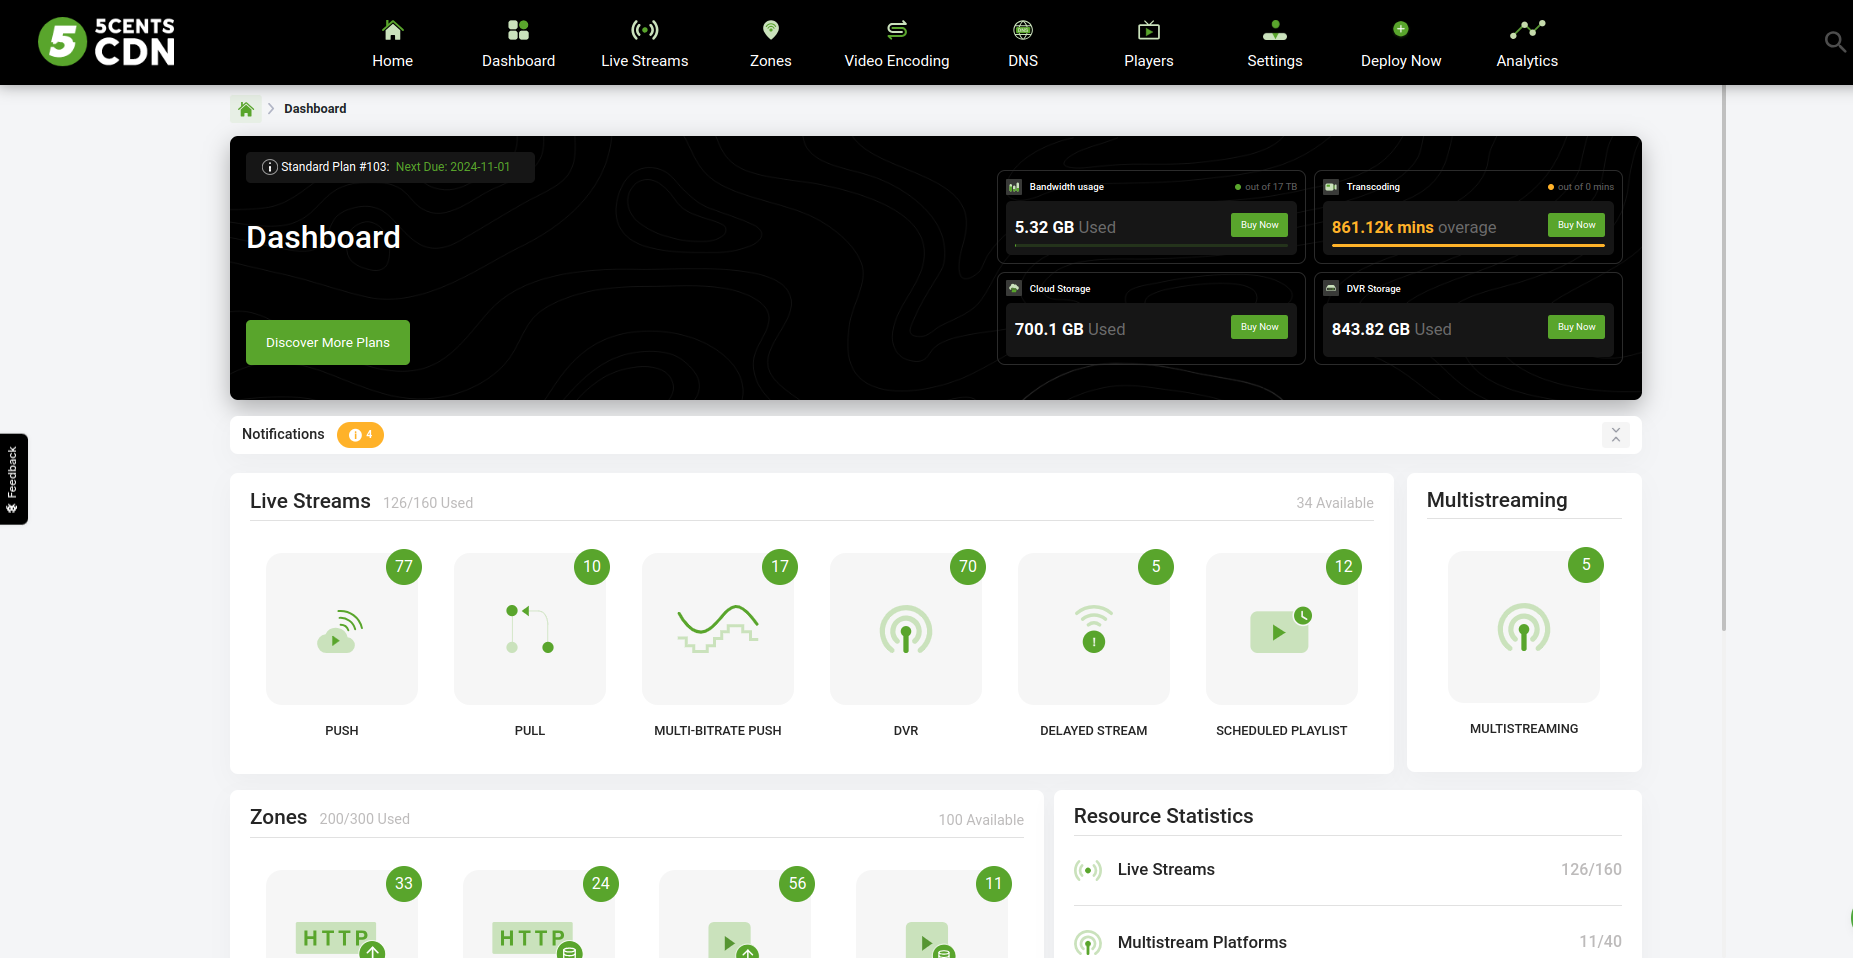Image resolution: width=1853 pixels, height=958 pixels.
Task: Click the Standard Plan info icon
Action: pyautogui.click(x=269, y=167)
